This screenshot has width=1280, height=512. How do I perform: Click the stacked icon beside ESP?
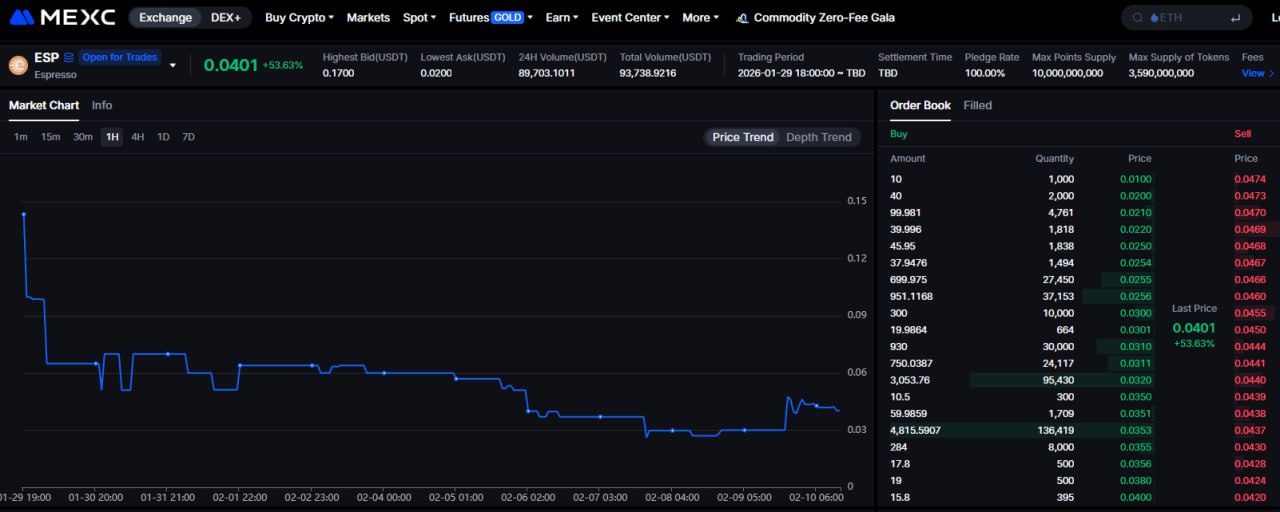tap(69, 58)
